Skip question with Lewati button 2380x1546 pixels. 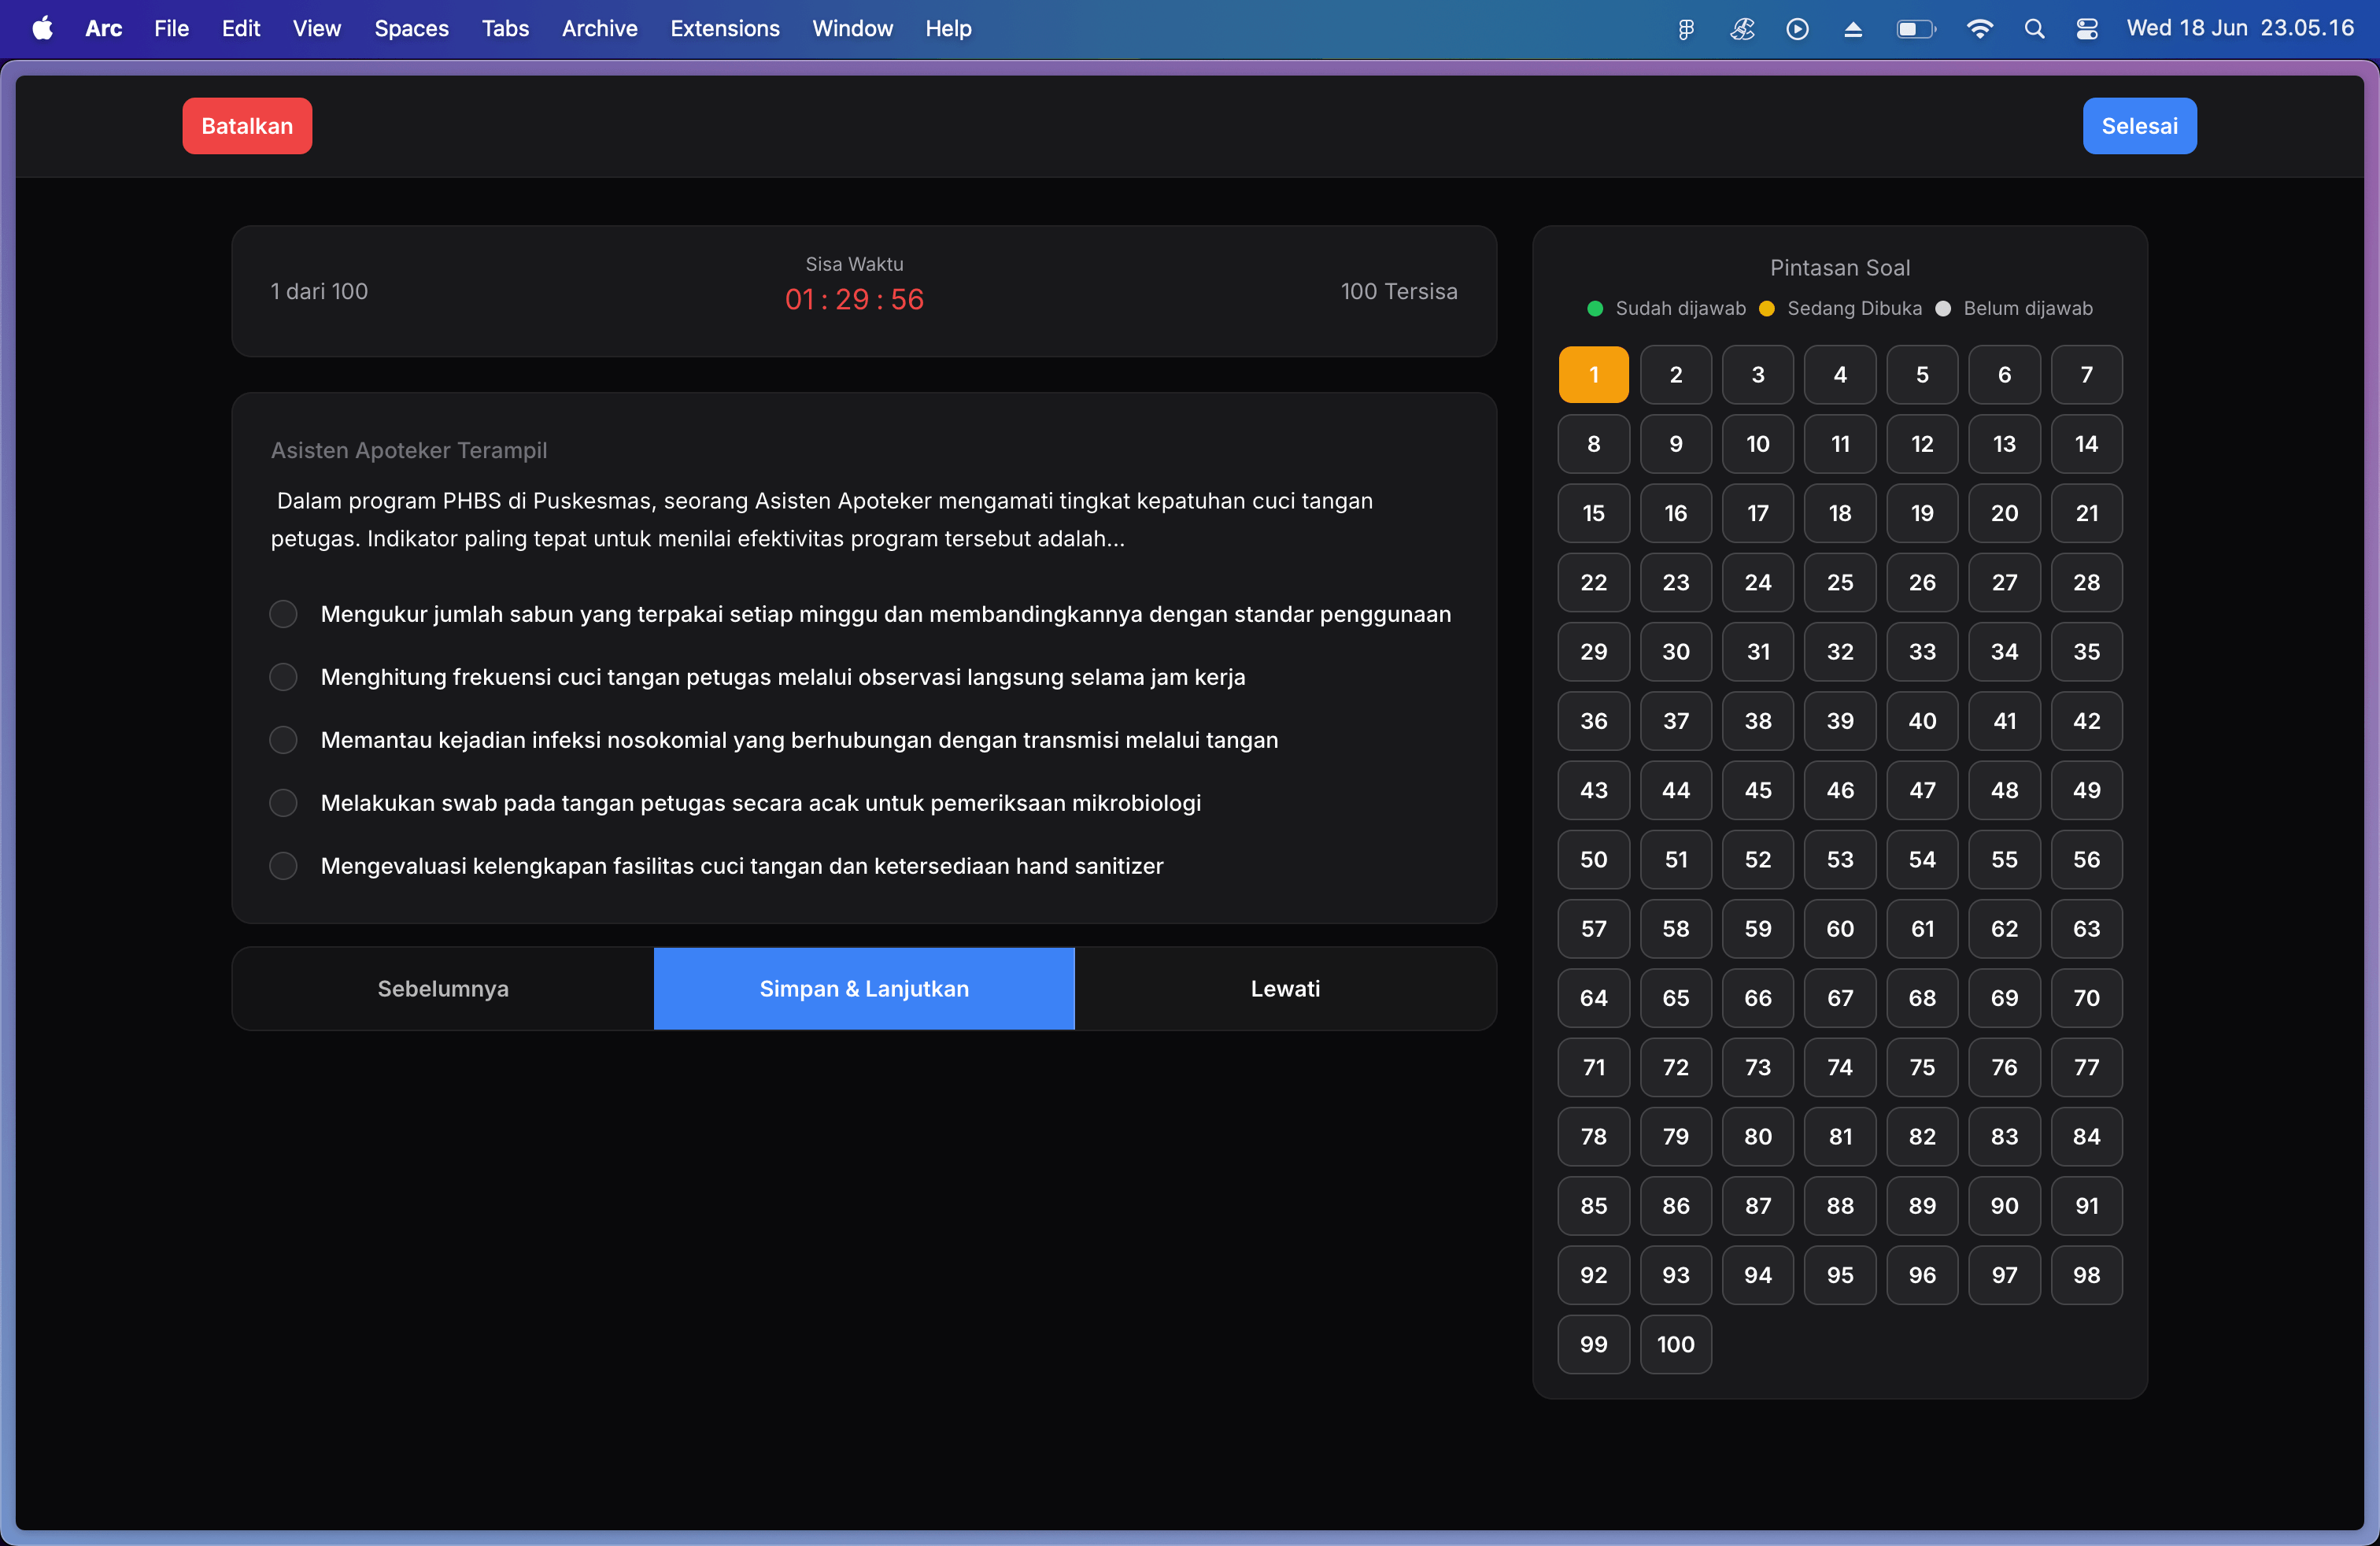click(x=1285, y=988)
